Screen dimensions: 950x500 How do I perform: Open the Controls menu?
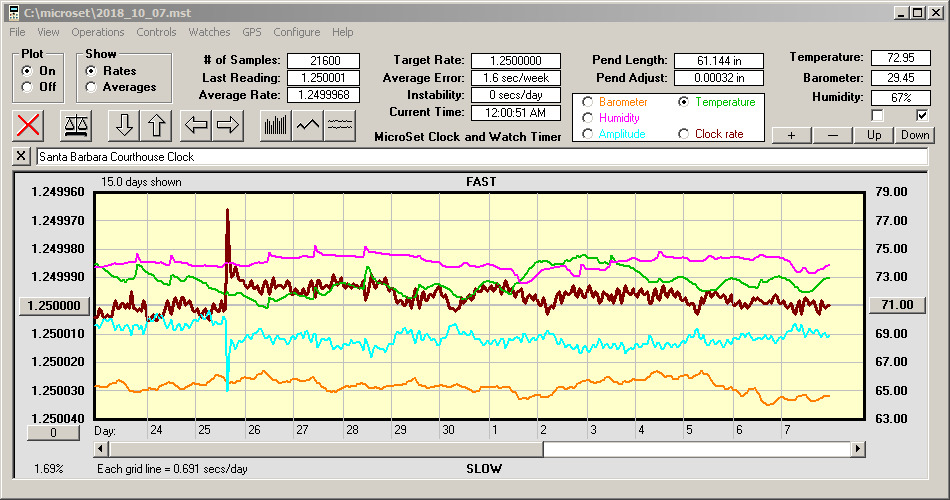click(x=156, y=32)
